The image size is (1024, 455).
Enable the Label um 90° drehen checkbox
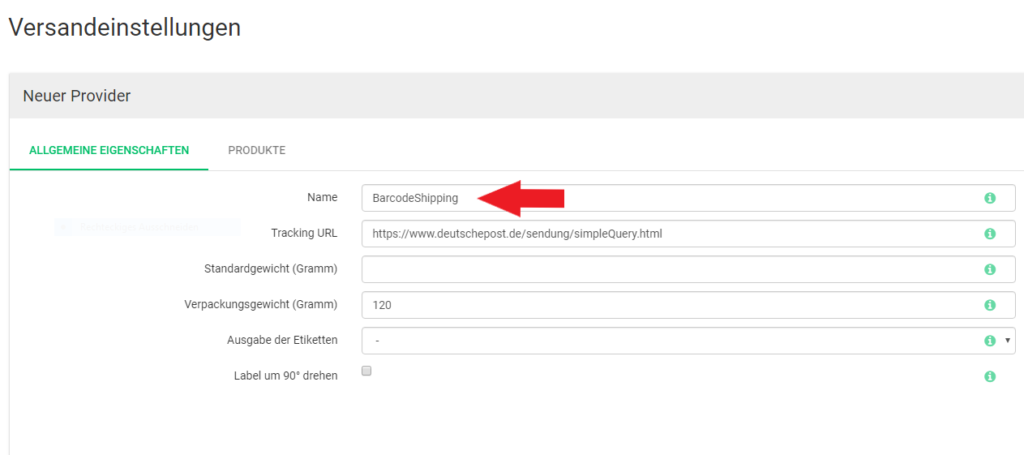[x=366, y=371]
